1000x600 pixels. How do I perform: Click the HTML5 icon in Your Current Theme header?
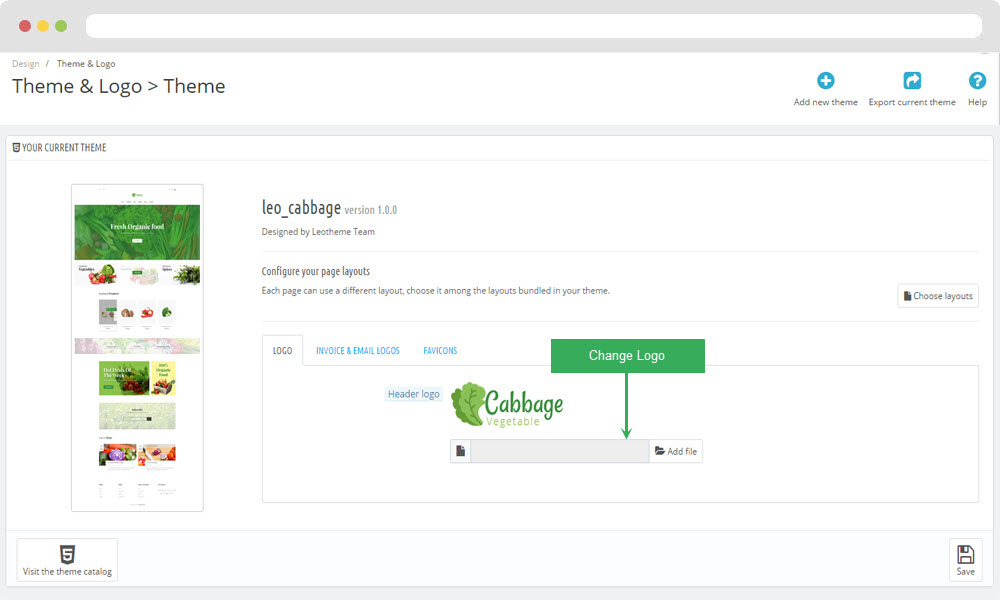pos(16,148)
